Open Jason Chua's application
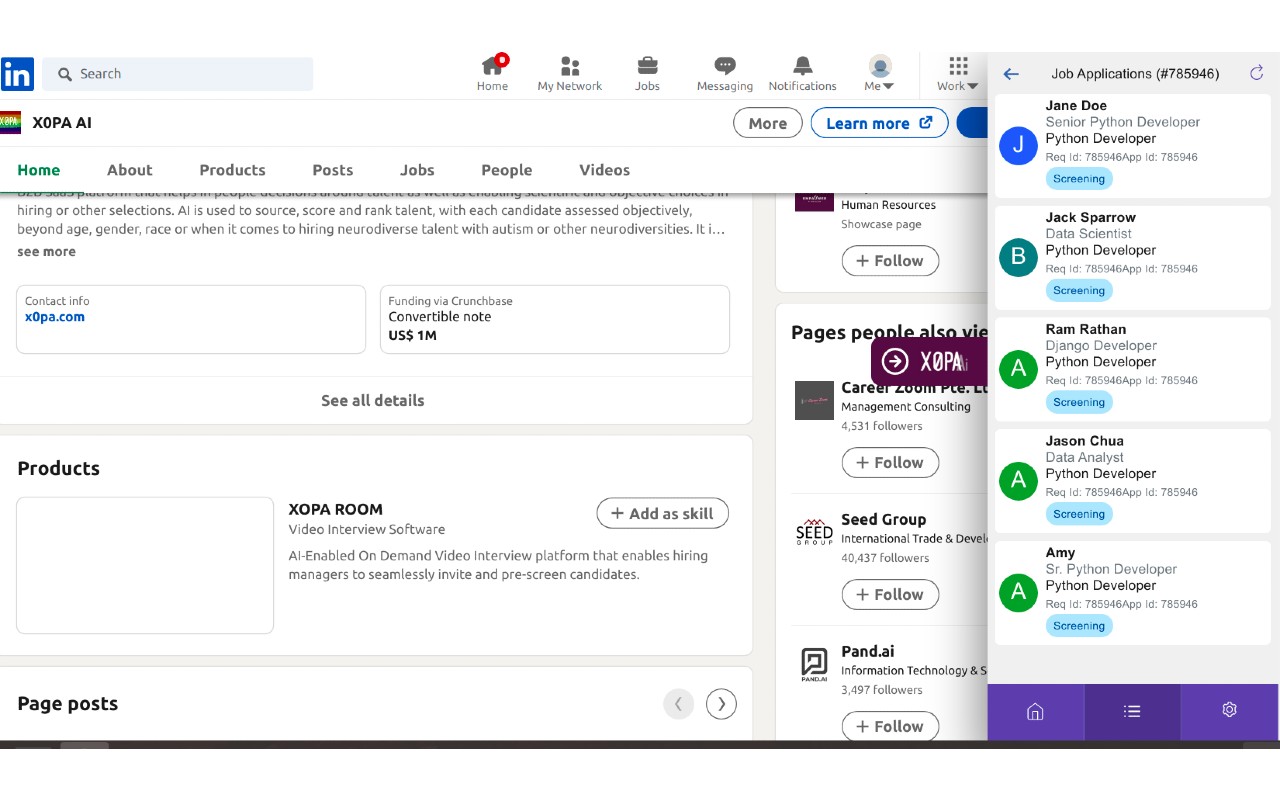The image size is (1280, 800). (1132, 482)
